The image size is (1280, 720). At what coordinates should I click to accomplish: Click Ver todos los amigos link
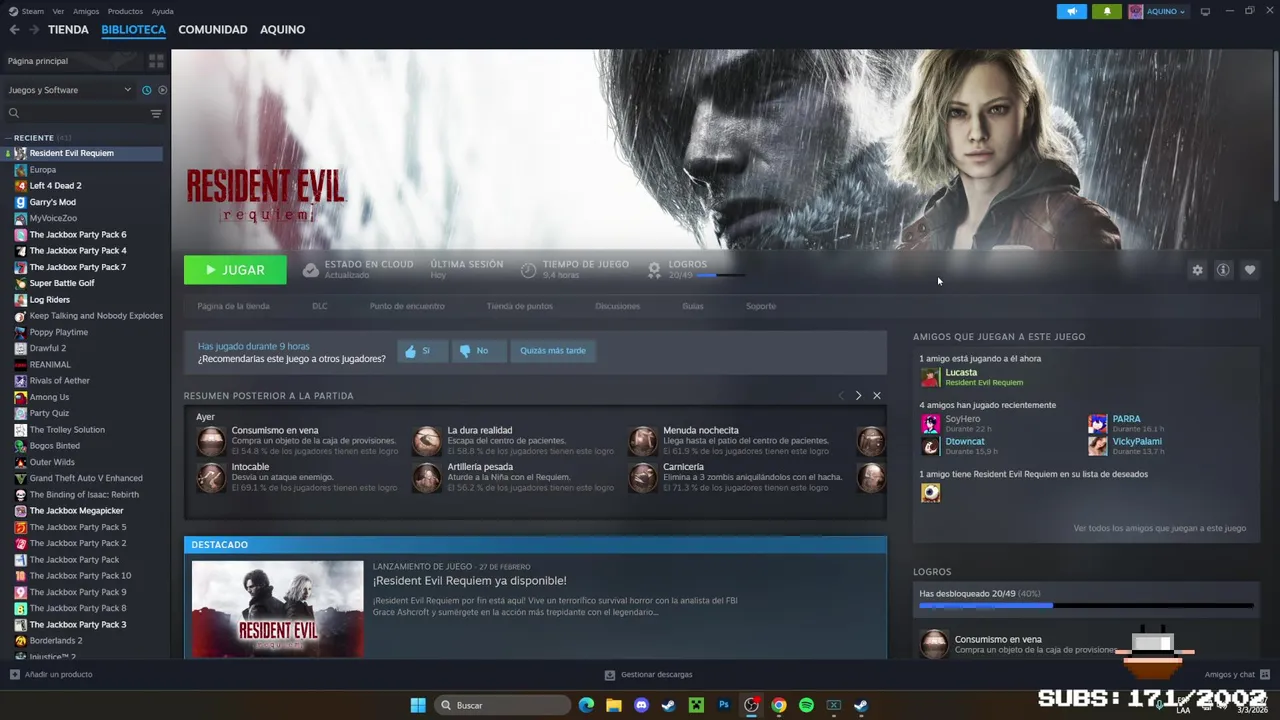1160,528
